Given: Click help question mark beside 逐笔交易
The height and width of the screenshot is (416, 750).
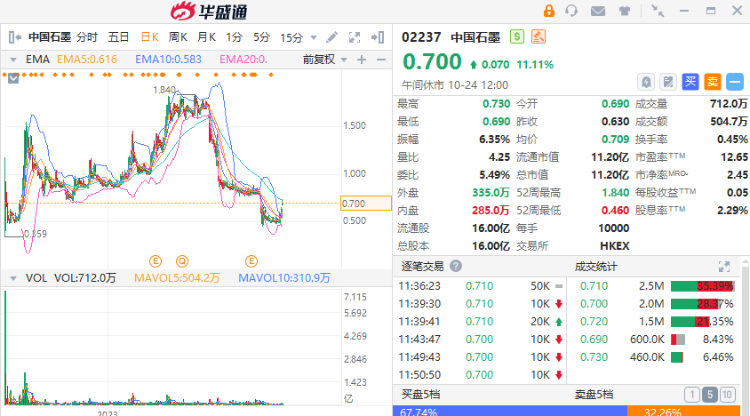Looking at the screenshot, I should (x=456, y=266).
